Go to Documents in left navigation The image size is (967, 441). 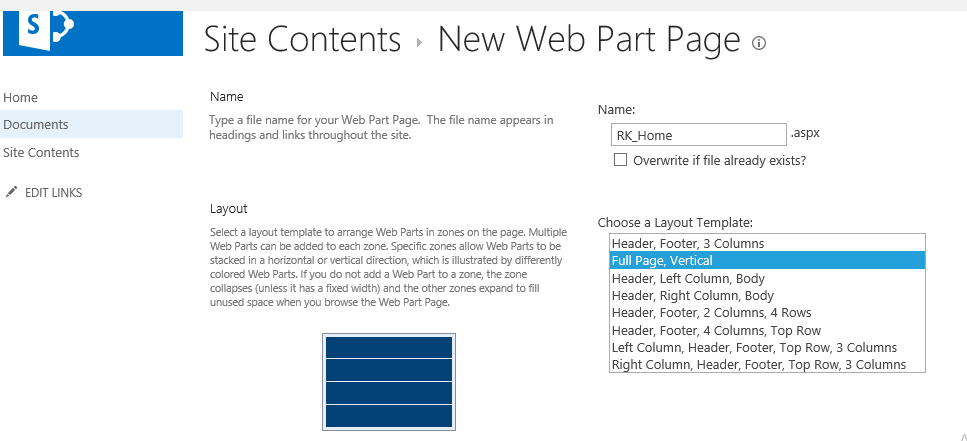point(36,125)
